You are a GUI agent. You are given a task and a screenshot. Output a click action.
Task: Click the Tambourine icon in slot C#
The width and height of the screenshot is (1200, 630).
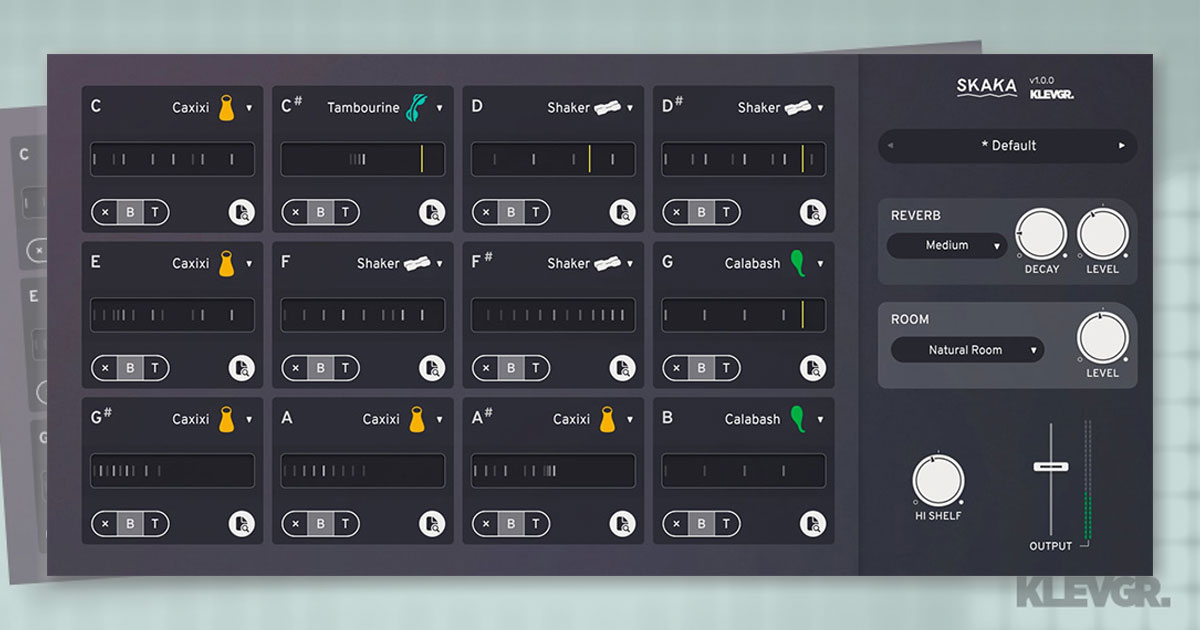coord(415,108)
